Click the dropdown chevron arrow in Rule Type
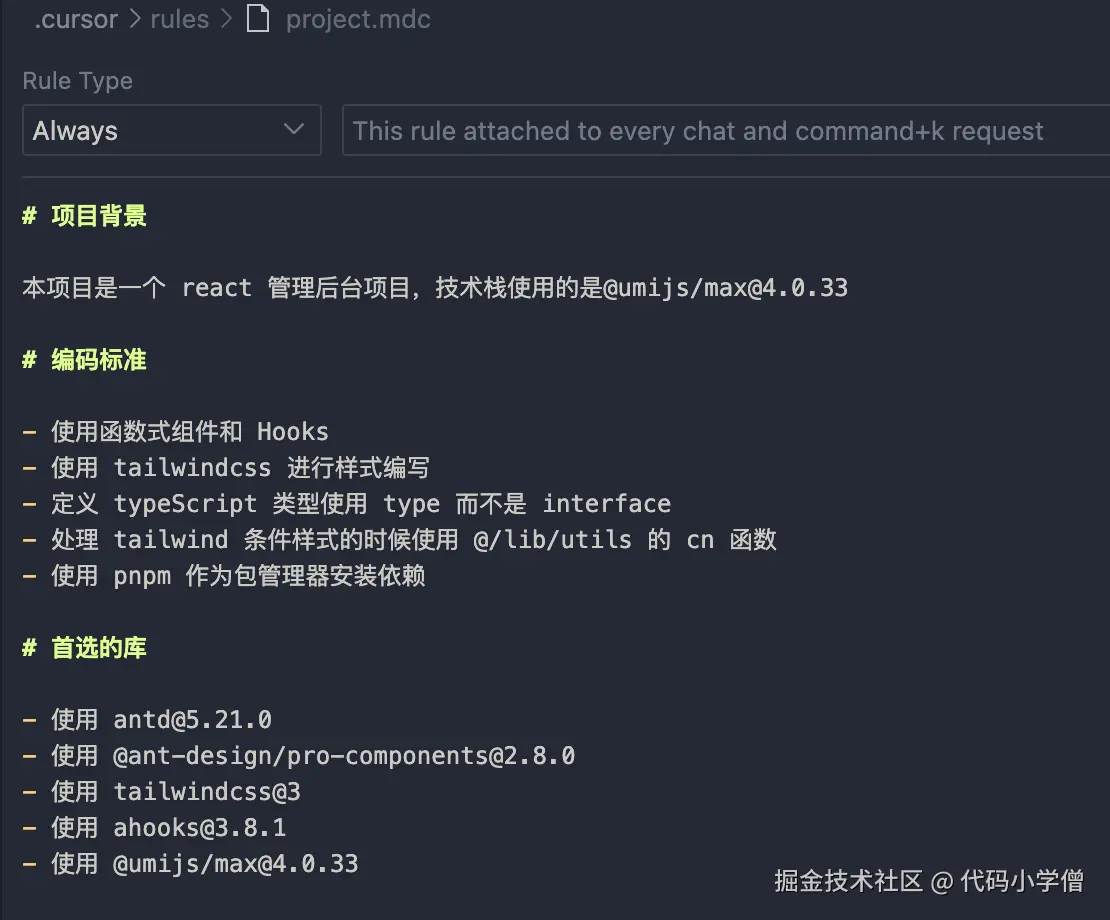The width and height of the screenshot is (1110, 920). [294, 130]
